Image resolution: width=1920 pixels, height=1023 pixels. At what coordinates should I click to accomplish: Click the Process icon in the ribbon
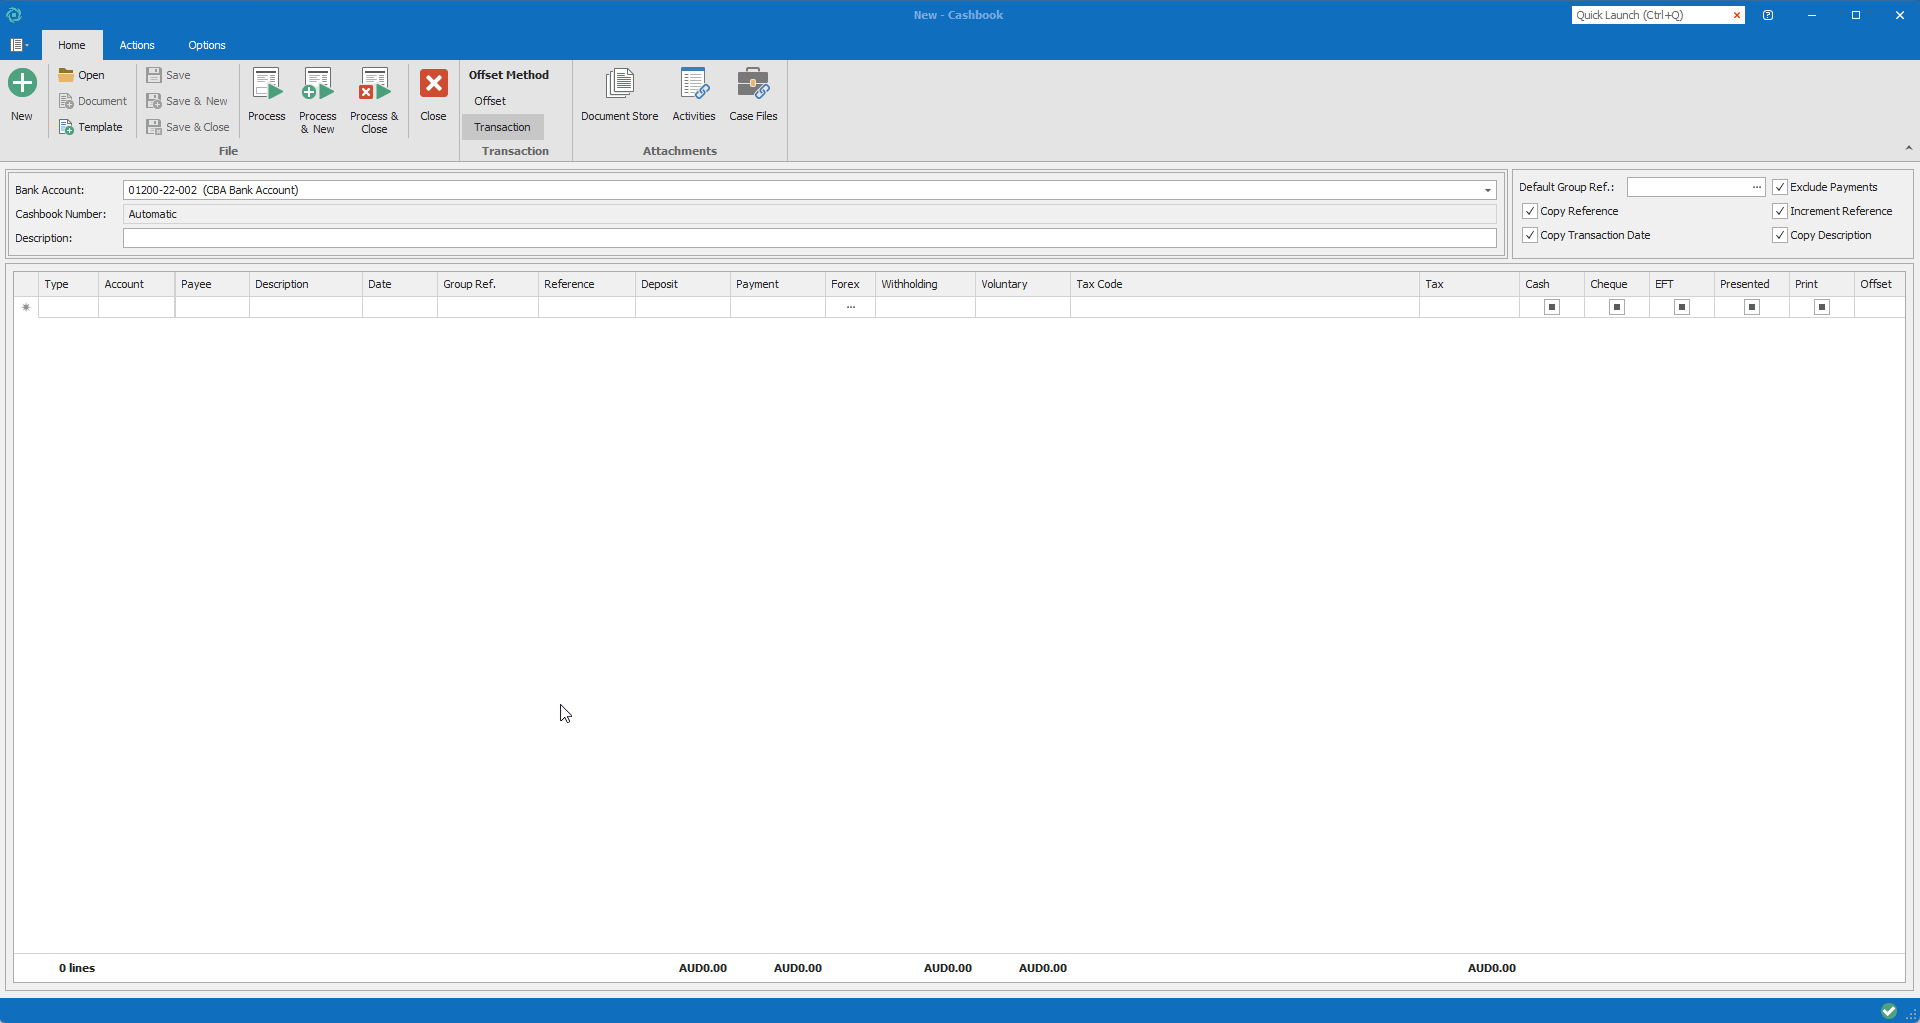[x=266, y=86]
